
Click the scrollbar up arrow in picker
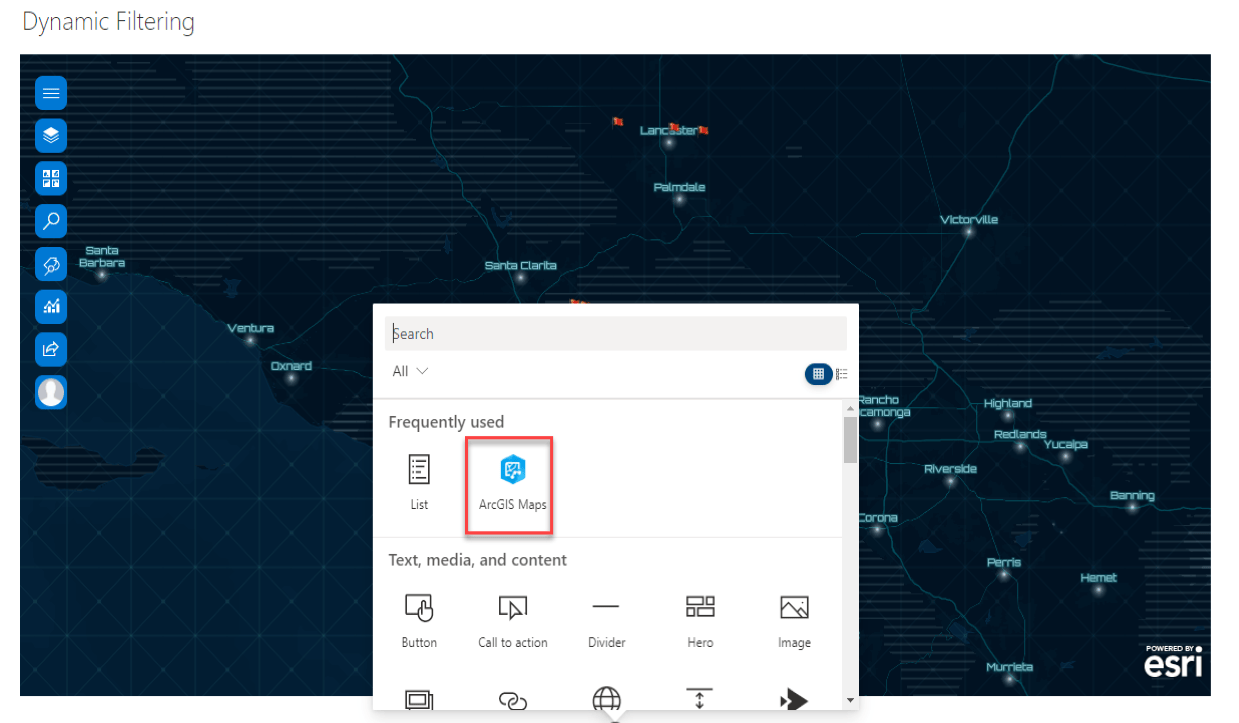point(851,409)
